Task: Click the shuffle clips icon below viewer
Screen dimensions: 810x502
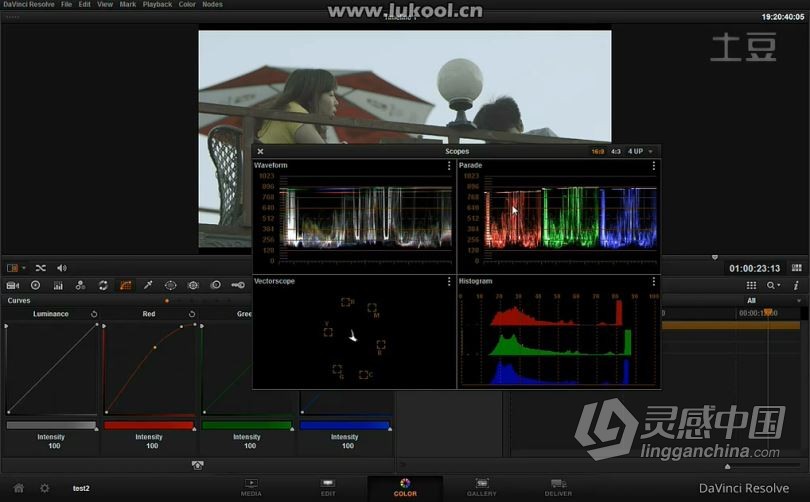Action: tap(41, 268)
